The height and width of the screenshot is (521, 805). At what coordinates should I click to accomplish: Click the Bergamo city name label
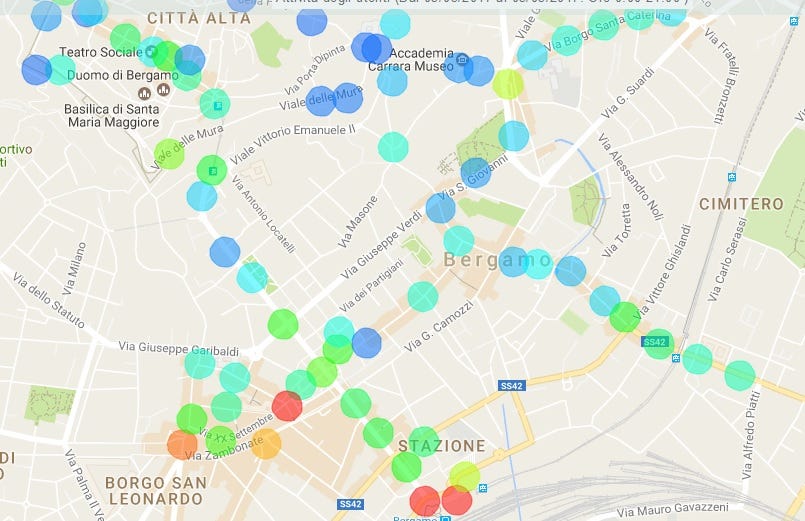point(497,260)
